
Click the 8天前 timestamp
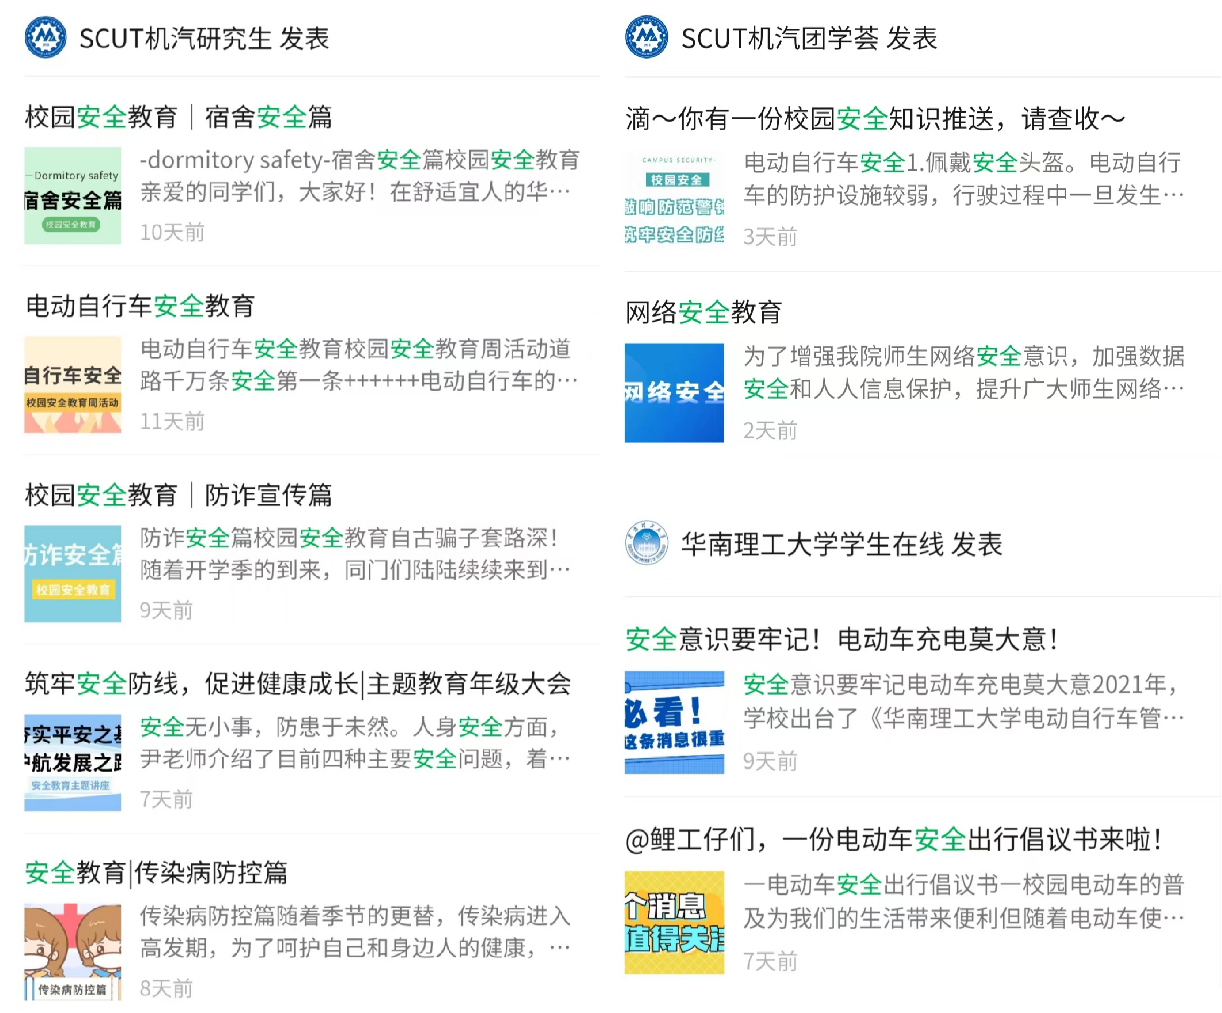point(166,988)
